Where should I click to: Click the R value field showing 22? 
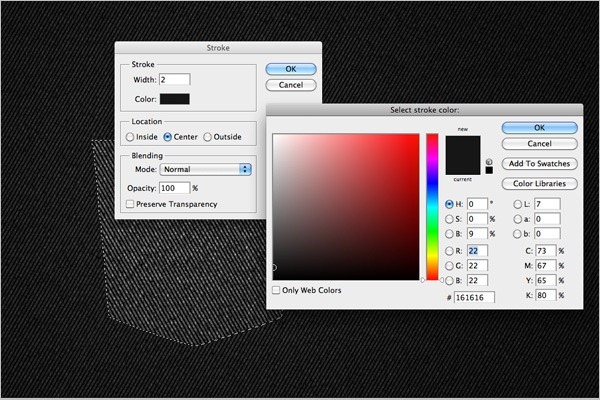click(x=477, y=251)
